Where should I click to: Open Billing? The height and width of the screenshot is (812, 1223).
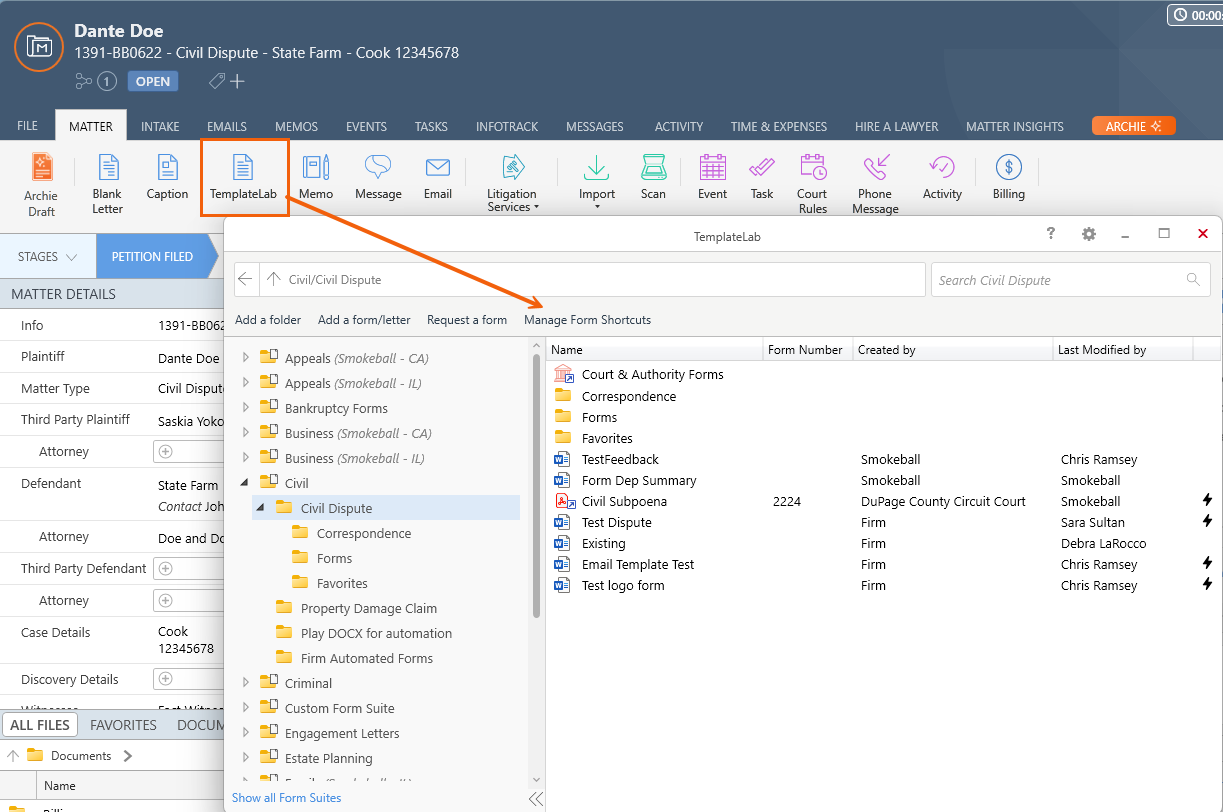1009,178
